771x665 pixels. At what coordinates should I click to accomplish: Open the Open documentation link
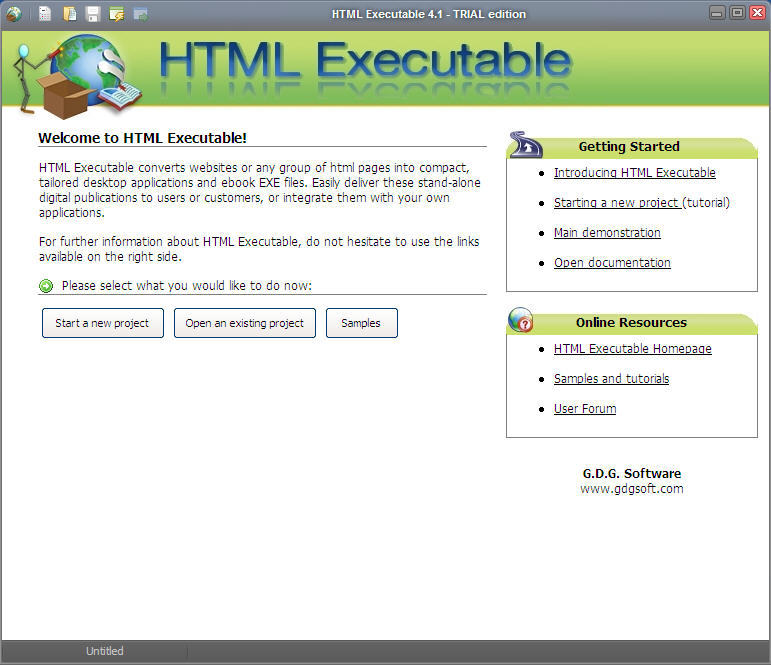click(x=612, y=263)
